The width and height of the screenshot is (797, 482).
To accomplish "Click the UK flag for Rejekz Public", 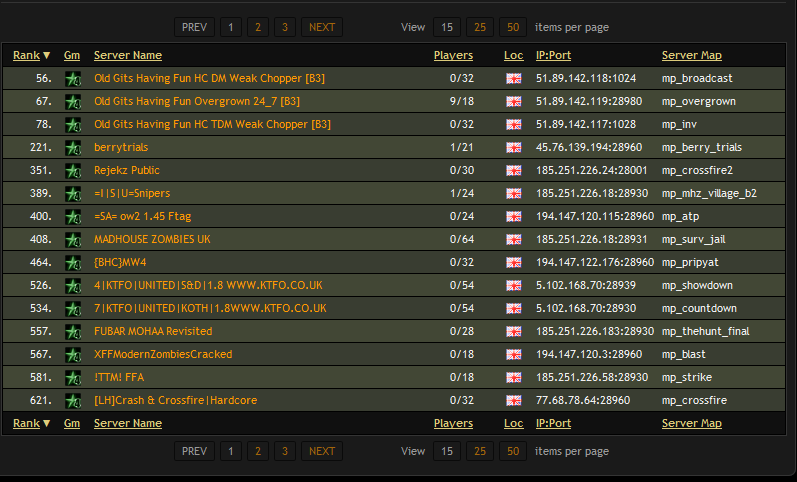I will click(513, 170).
